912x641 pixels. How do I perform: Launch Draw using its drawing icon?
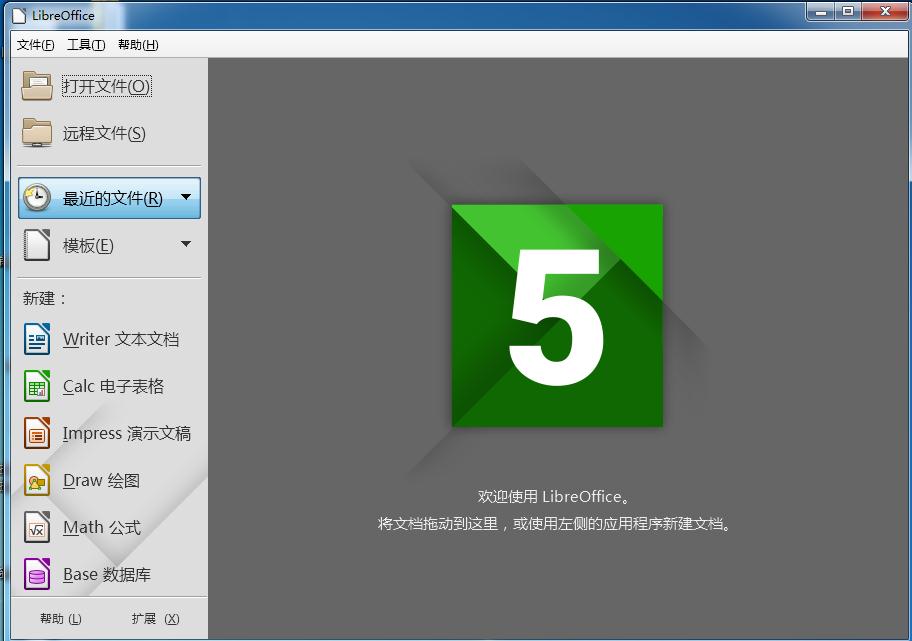tap(37, 480)
